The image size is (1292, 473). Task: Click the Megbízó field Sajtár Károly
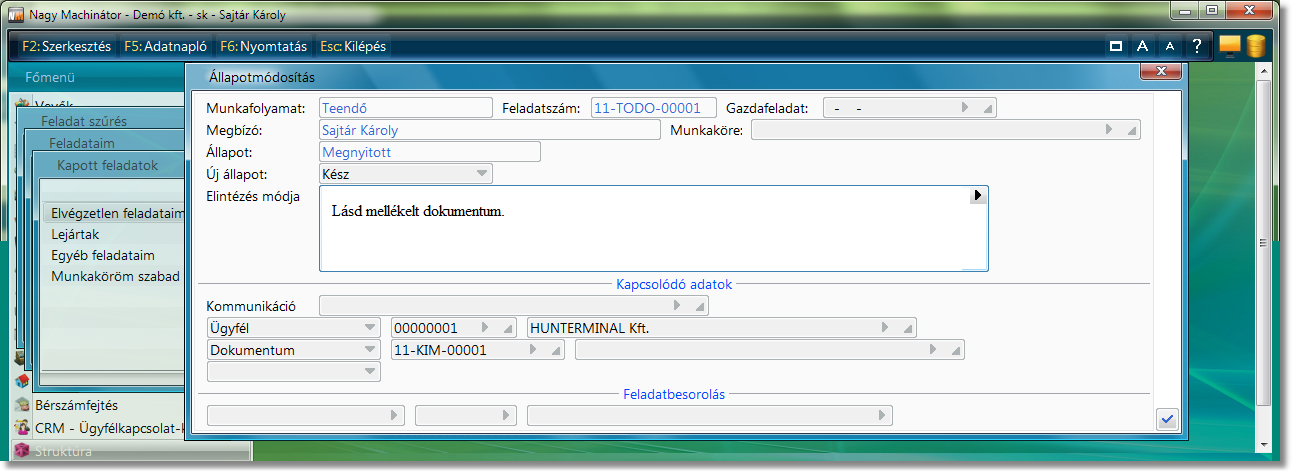tap(490, 130)
